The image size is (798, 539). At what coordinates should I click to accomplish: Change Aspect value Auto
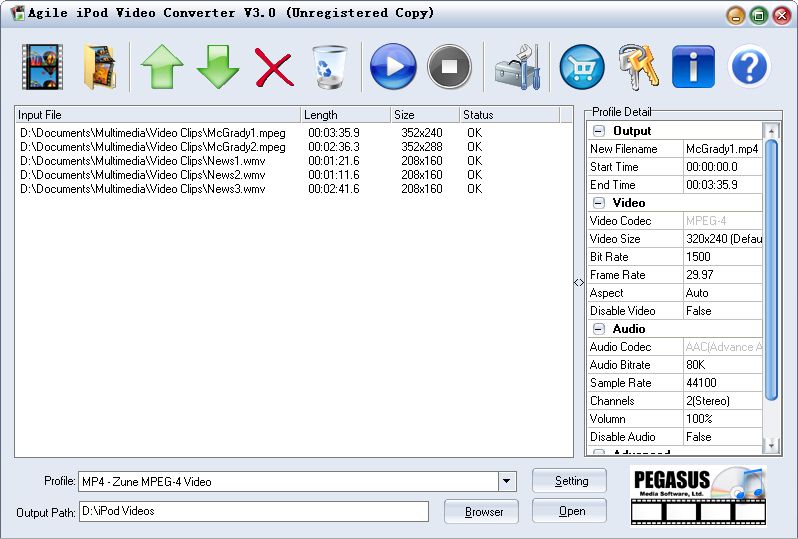pos(723,293)
